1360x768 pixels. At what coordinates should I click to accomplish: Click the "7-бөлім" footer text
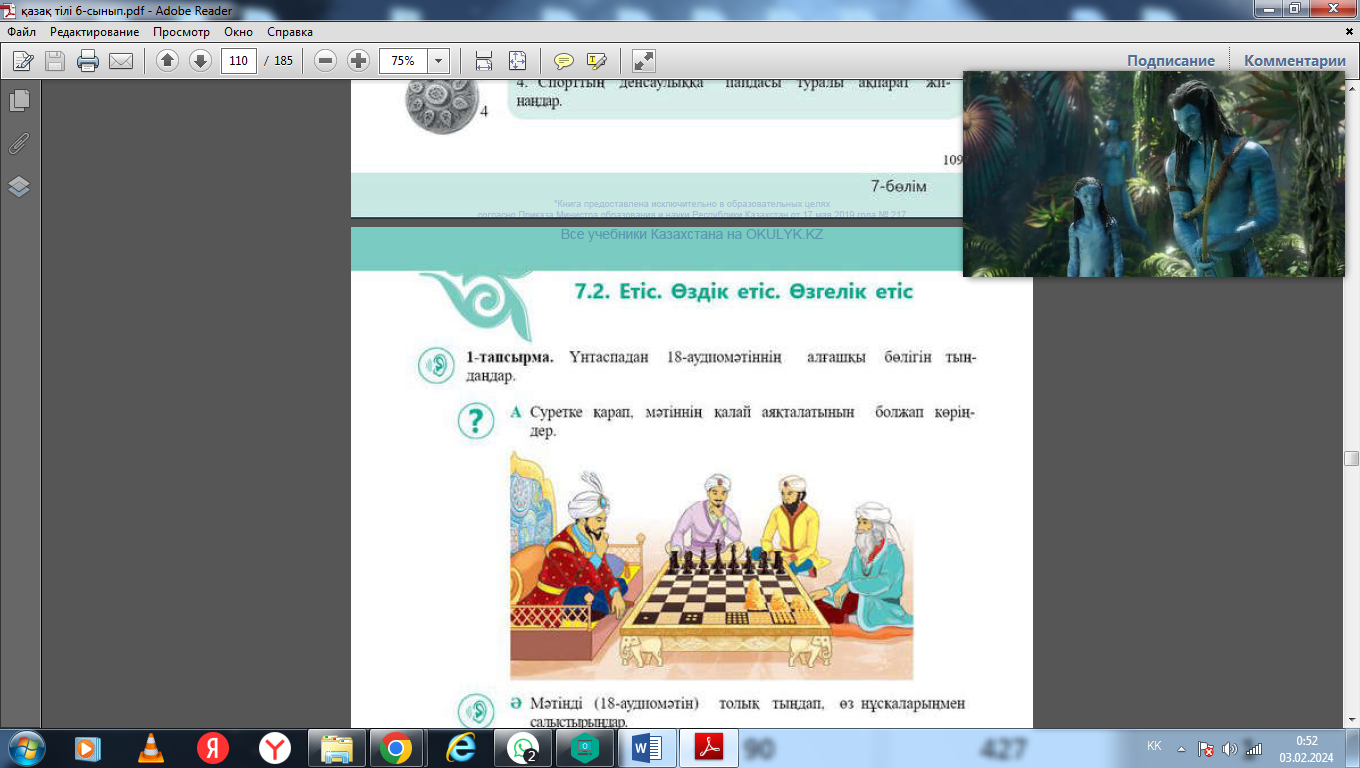pos(899,187)
